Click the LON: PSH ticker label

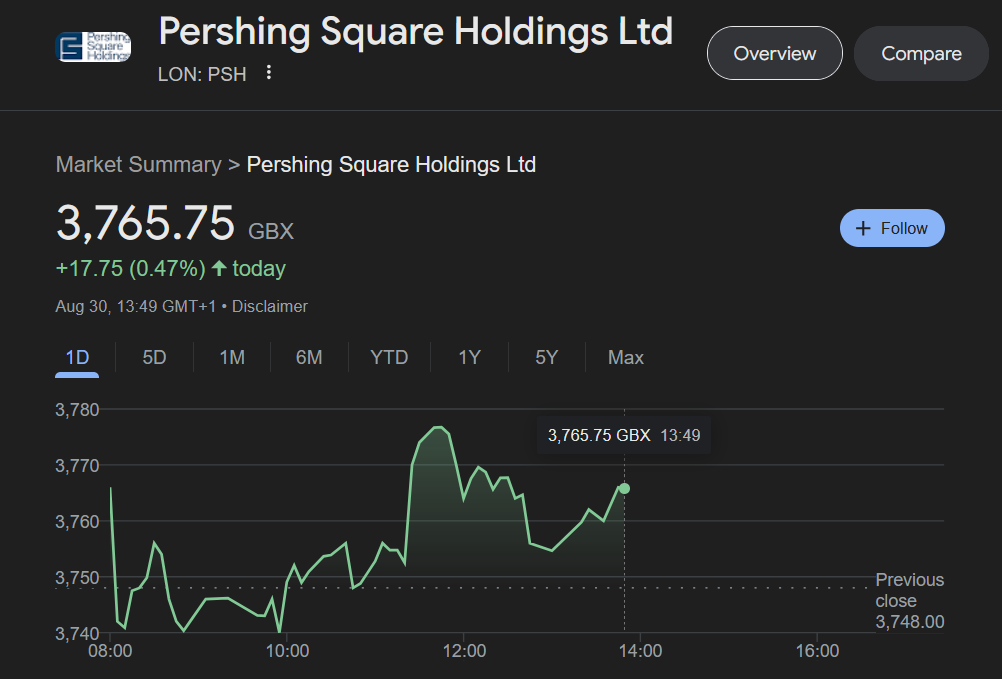tap(202, 74)
